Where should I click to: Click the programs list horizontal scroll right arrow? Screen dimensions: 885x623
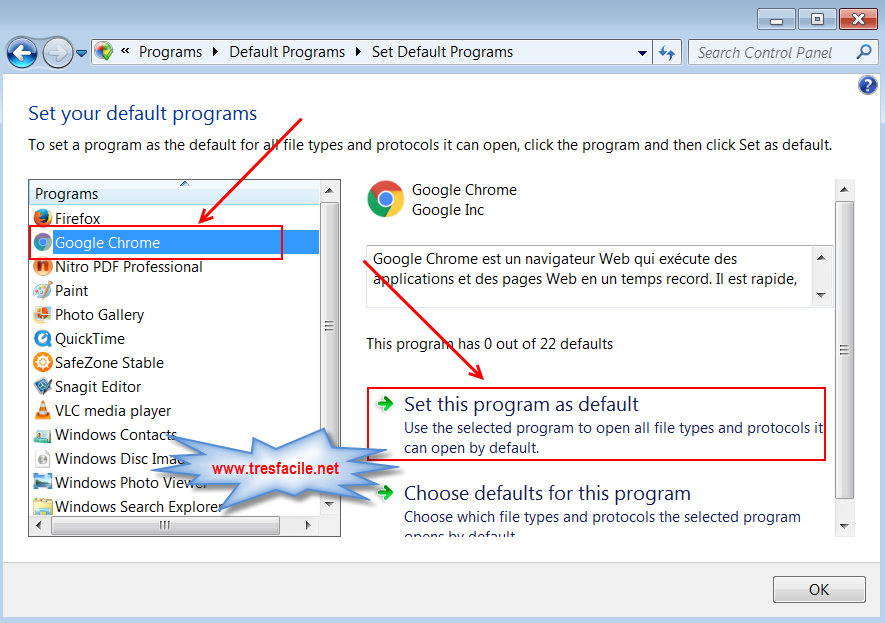tap(308, 525)
